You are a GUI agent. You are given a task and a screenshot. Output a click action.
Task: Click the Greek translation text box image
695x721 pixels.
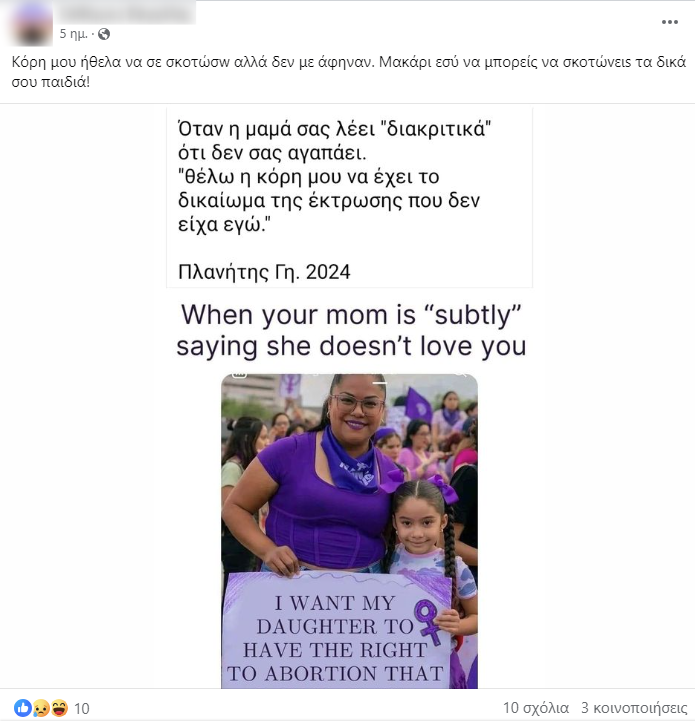click(349, 198)
